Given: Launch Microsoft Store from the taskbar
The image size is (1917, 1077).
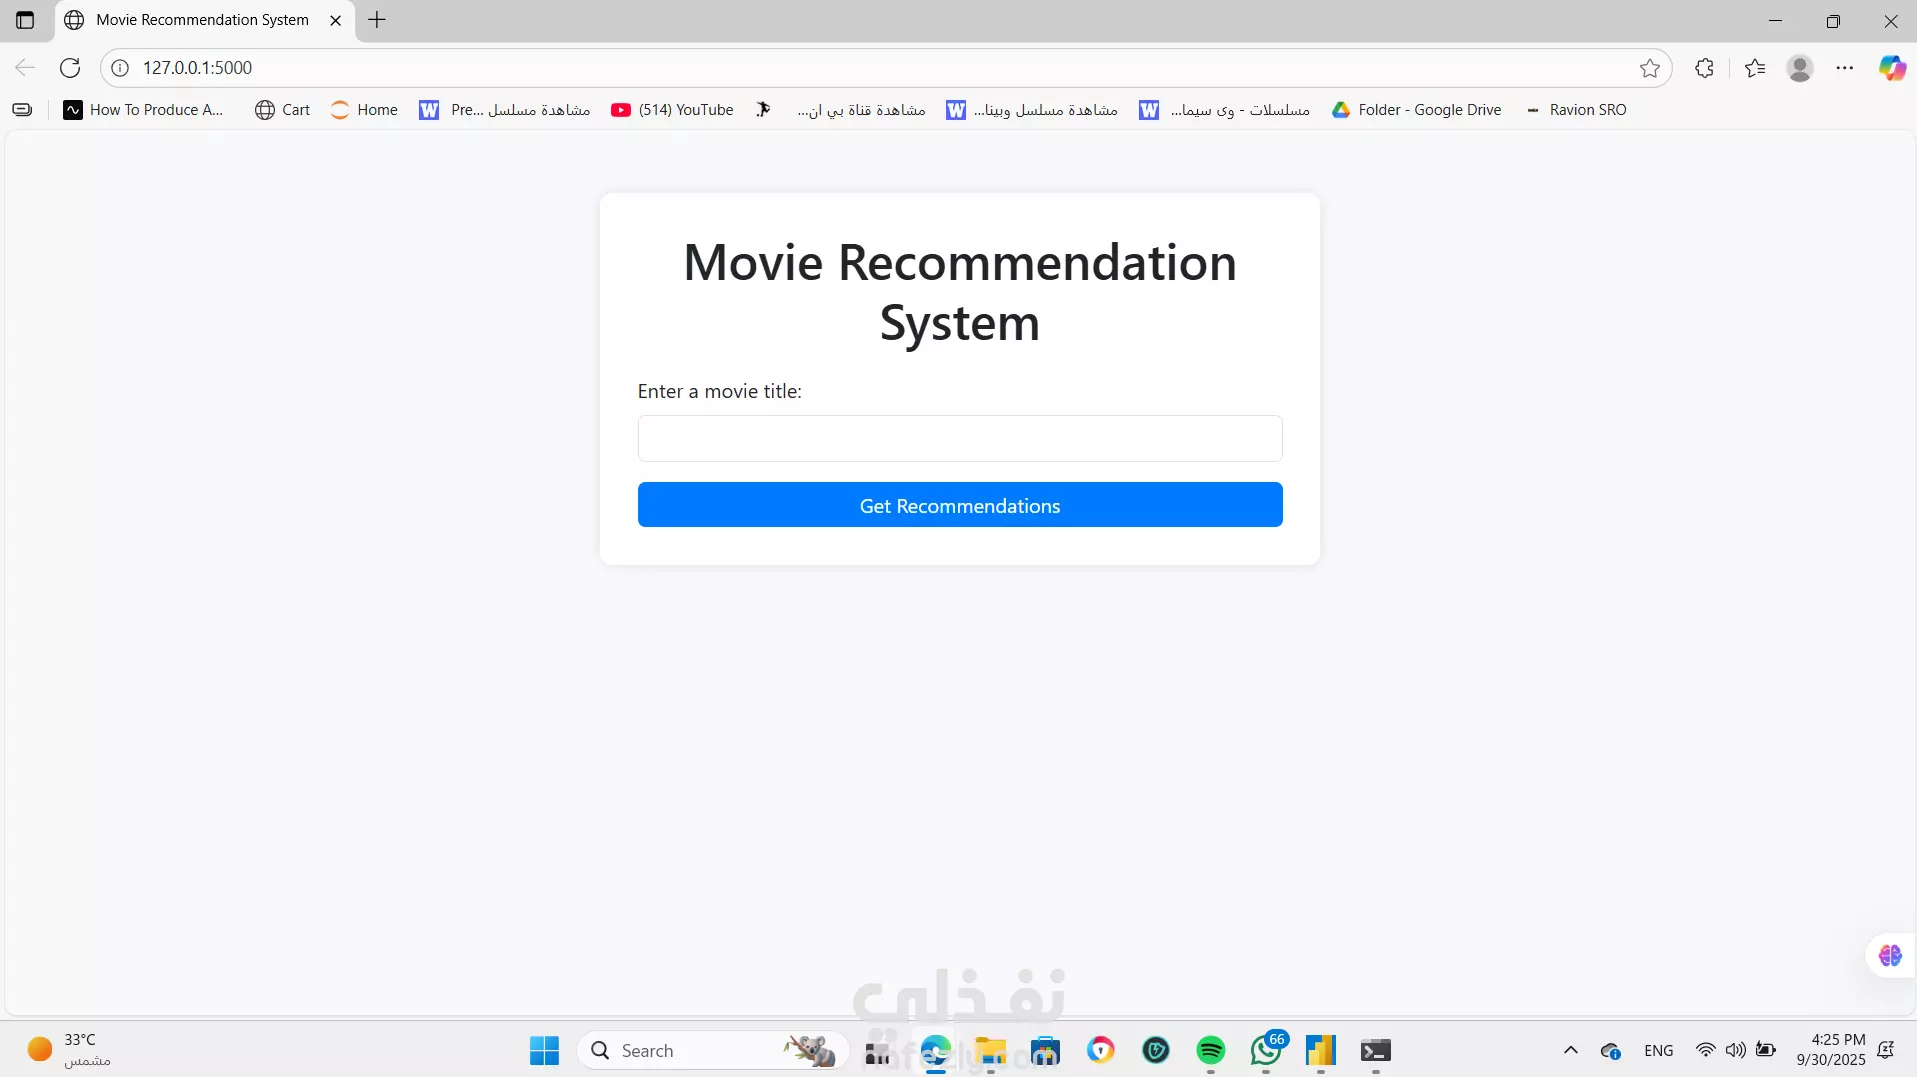Looking at the screenshot, I should coord(1046,1050).
